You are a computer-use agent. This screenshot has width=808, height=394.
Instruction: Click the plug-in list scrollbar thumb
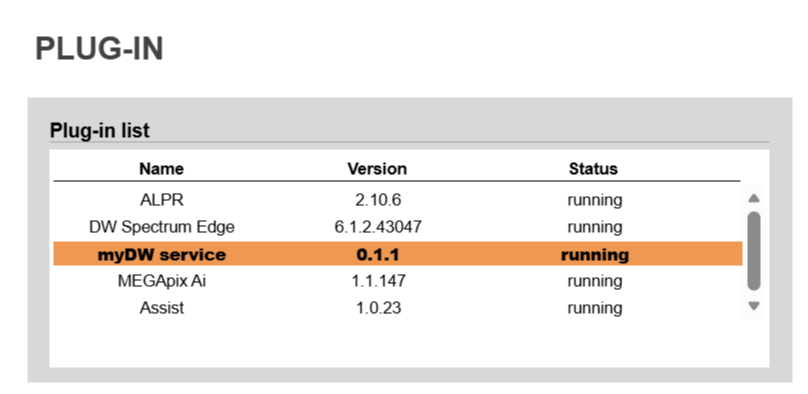[x=754, y=251]
